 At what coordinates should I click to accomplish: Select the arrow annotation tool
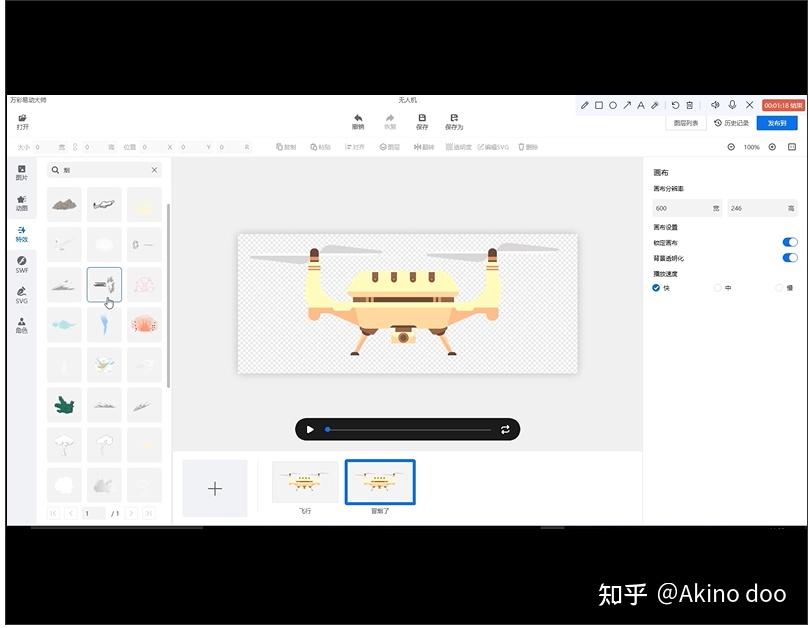(627, 105)
